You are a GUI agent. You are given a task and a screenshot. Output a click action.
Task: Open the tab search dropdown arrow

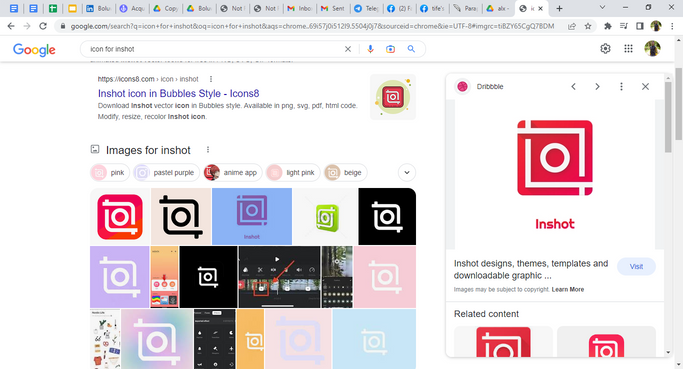[x=602, y=7]
